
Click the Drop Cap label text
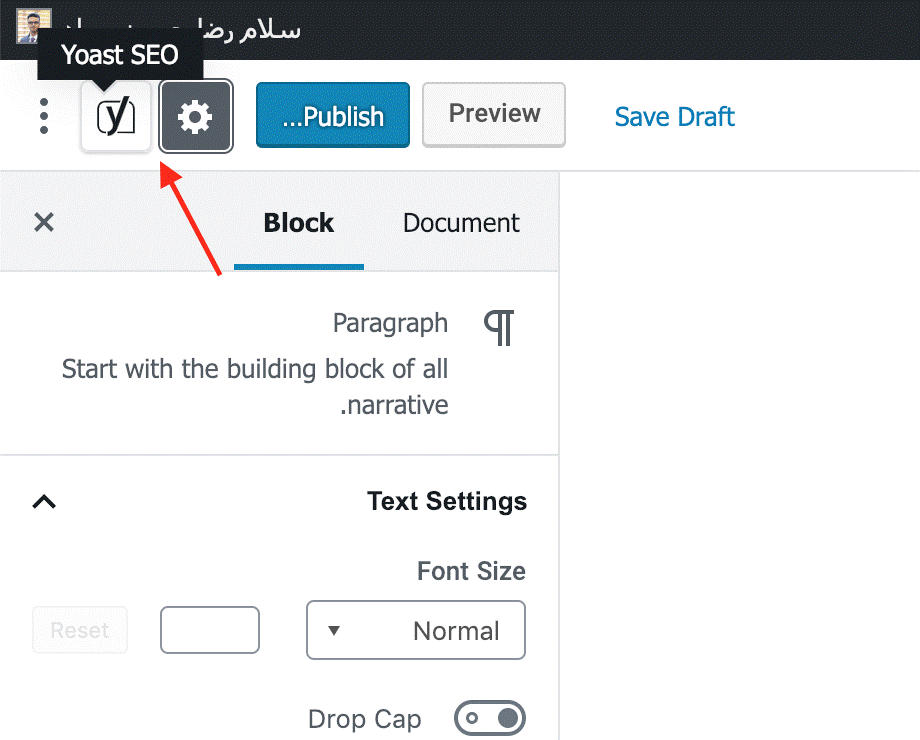tap(364, 719)
